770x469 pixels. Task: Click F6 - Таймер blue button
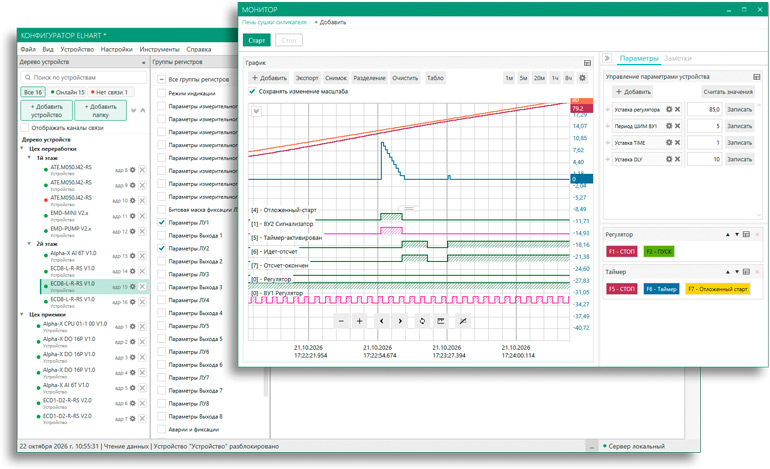pos(661,289)
